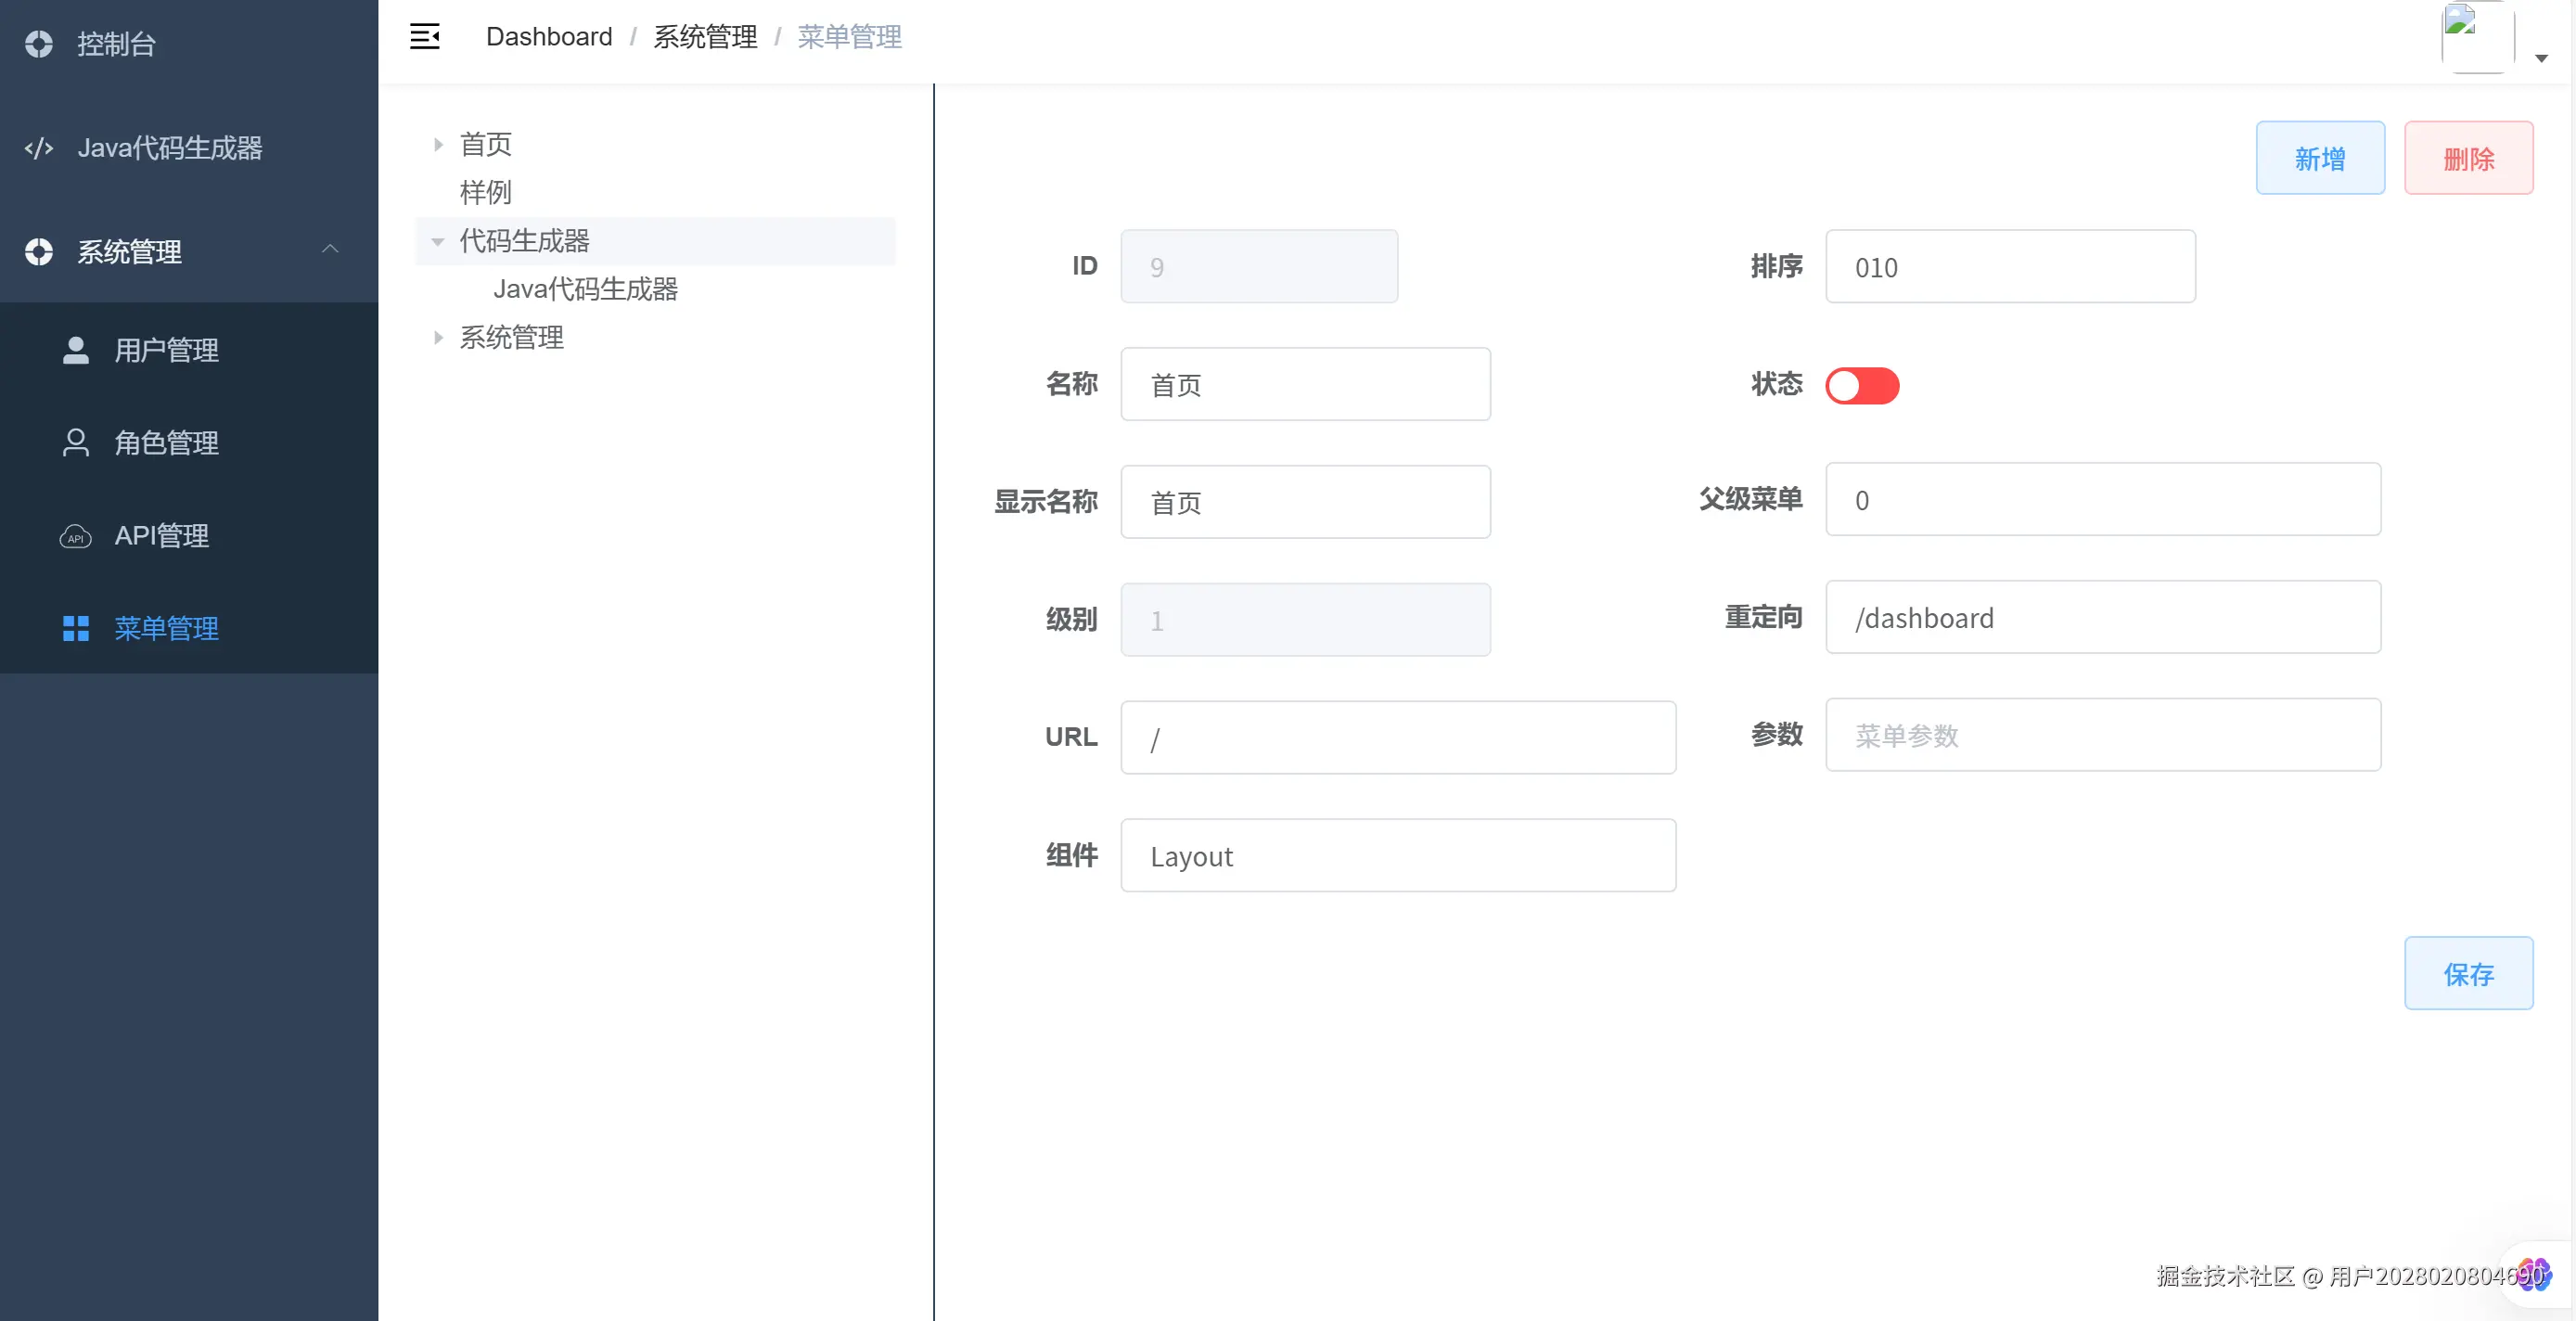Click the 重定向 redirect input field
The width and height of the screenshot is (2576, 1321).
click(x=2102, y=617)
